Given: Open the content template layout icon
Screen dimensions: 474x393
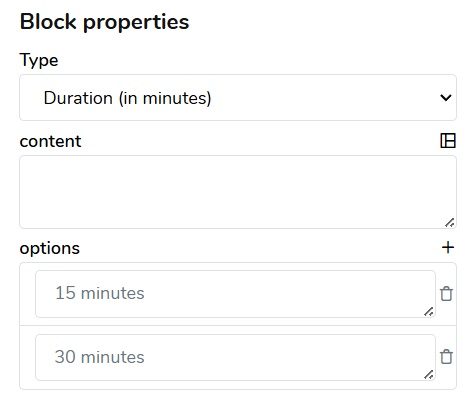Looking at the screenshot, I should [448, 141].
